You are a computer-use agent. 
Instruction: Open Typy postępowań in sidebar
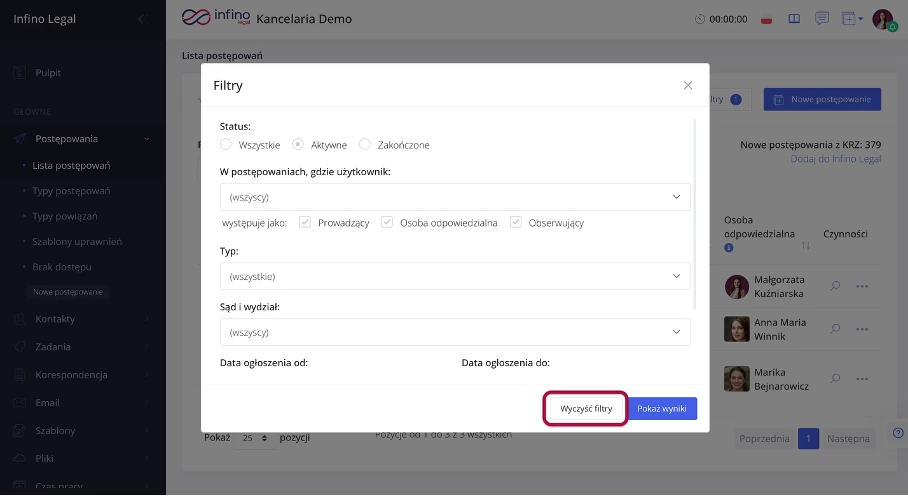[71, 191]
